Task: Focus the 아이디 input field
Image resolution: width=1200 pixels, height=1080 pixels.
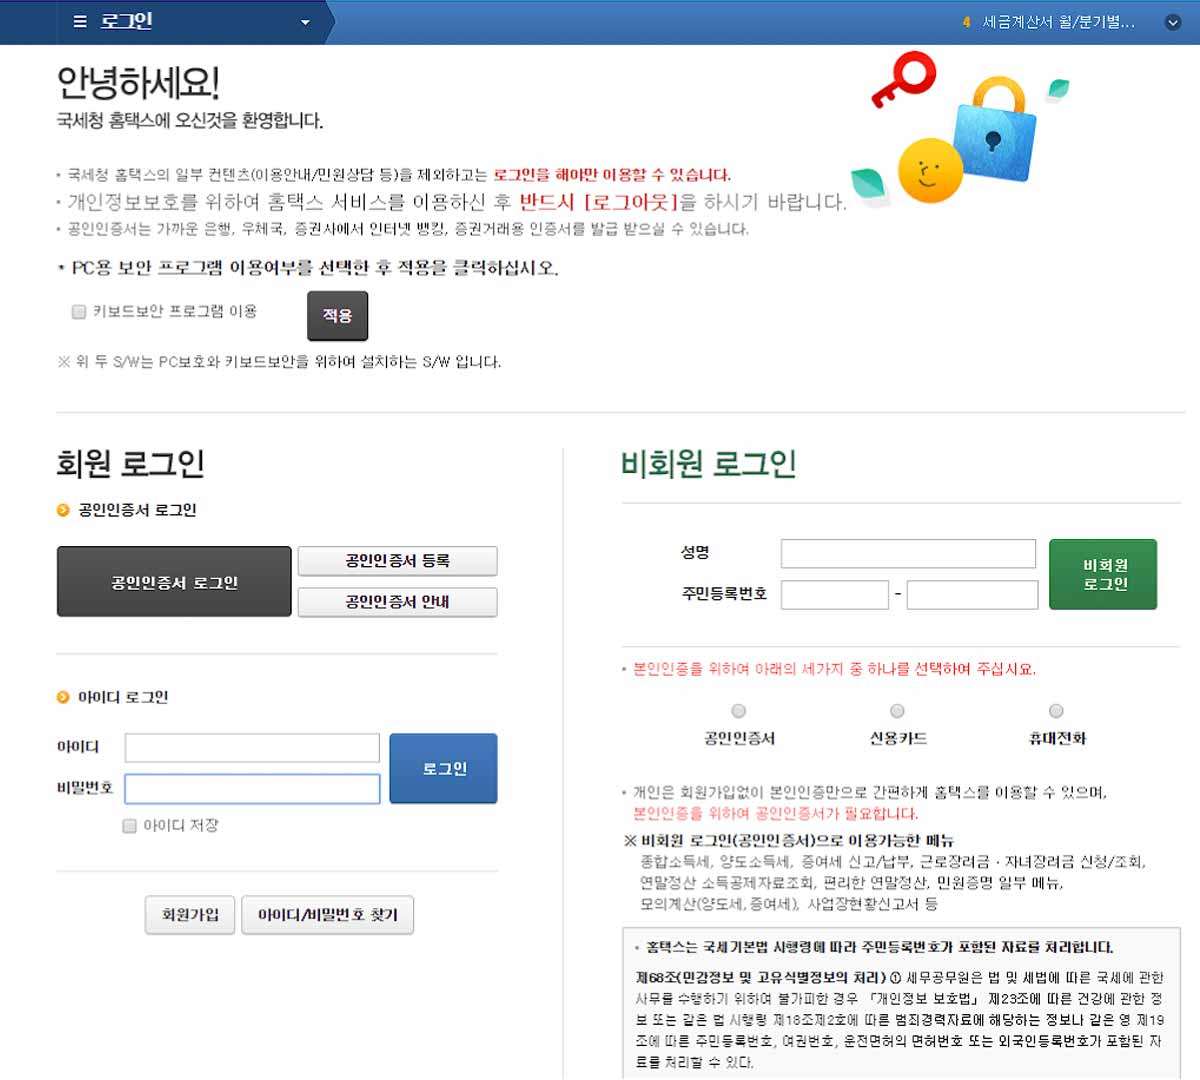Action: [x=252, y=748]
